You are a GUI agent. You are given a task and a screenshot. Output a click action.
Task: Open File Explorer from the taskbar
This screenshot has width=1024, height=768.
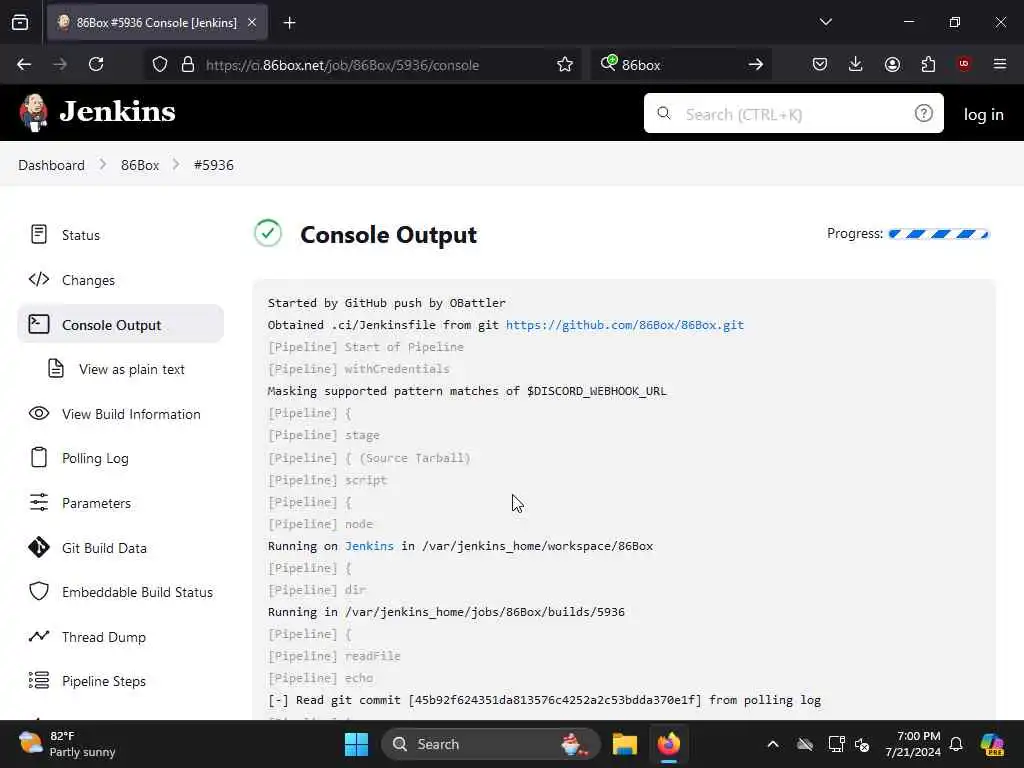point(624,744)
